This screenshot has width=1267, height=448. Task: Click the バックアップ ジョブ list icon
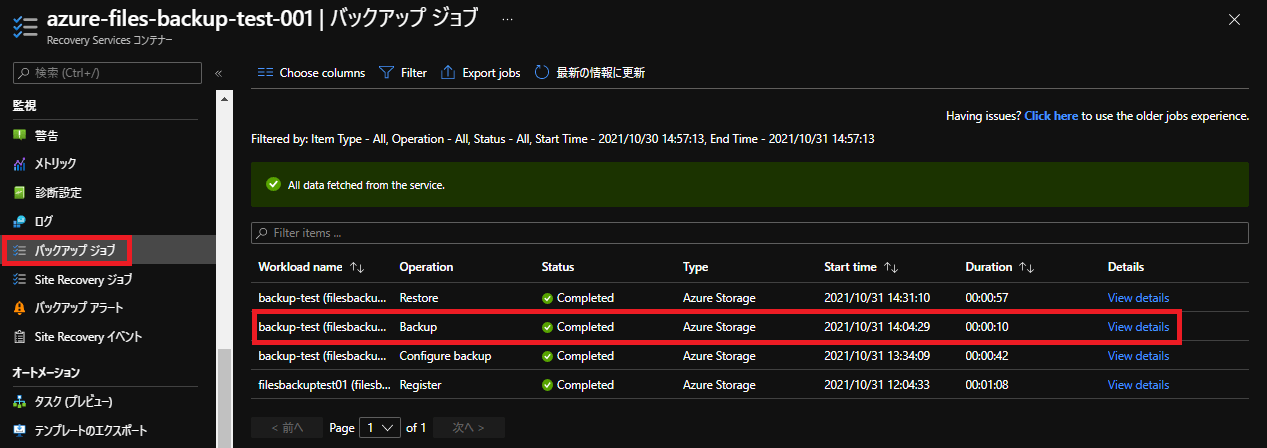(19, 250)
